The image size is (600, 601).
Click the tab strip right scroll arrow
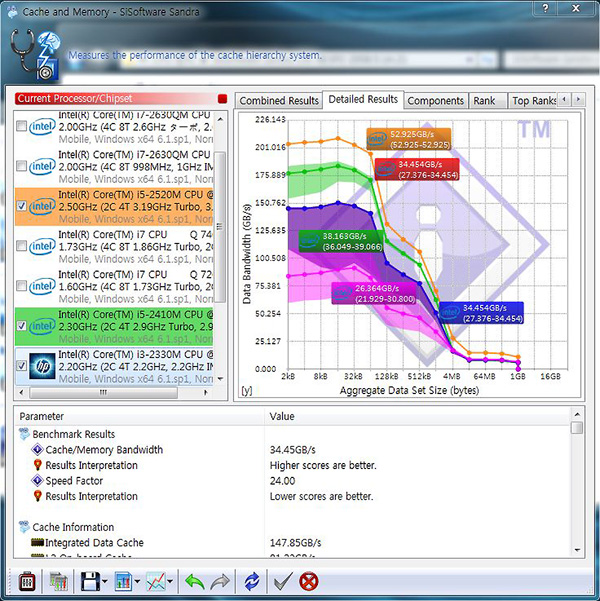pyautogui.click(x=578, y=100)
